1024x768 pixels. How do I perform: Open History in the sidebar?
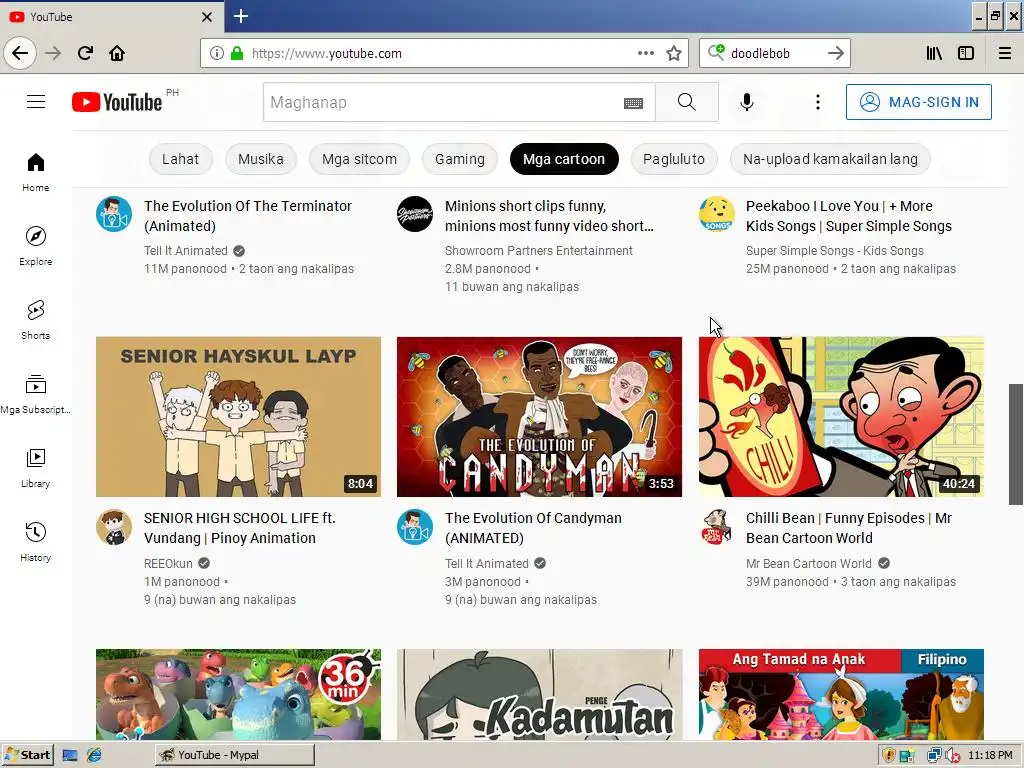[x=35, y=542]
